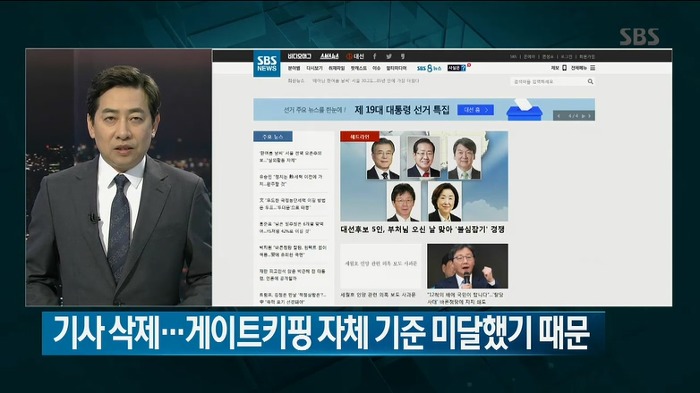Click the SBS link in the upper right utility bar
The height and width of the screenshot is (393, 700).
[513, 57]
